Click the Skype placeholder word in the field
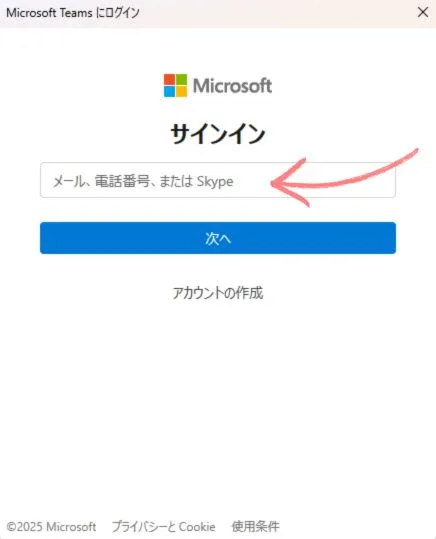Viewport: 436px width, 539px height. click(x=215, y=181)
